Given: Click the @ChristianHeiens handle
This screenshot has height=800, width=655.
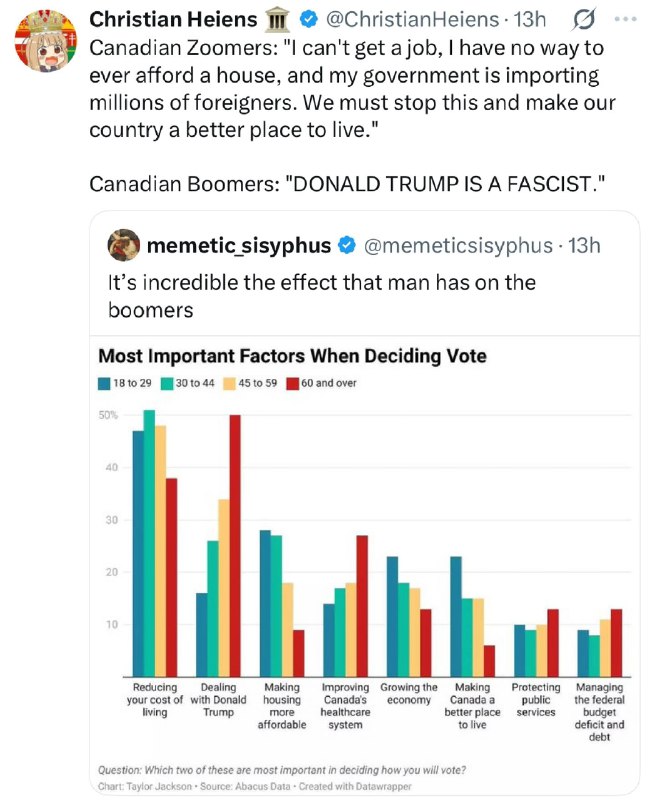Looking at the screenshot, I should pyautogui.click(x=412, y=19).
